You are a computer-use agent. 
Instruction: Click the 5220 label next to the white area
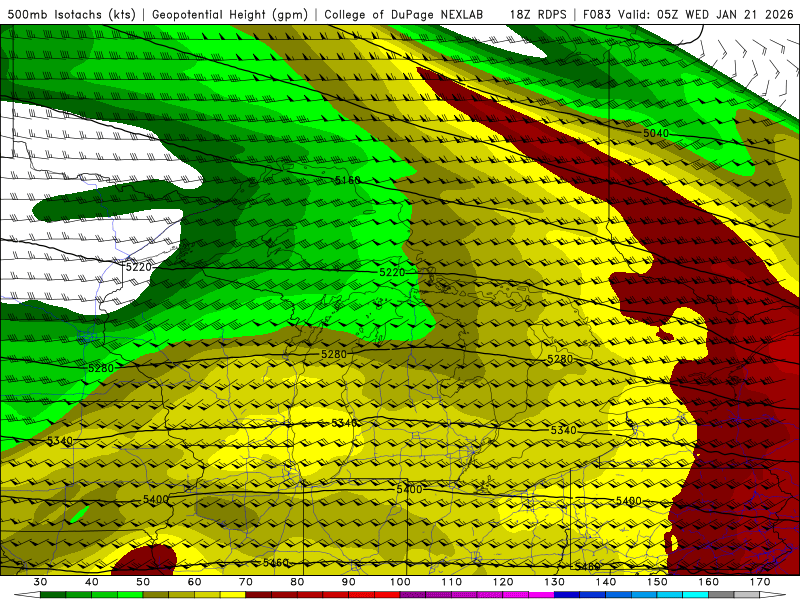pos(139,267)
